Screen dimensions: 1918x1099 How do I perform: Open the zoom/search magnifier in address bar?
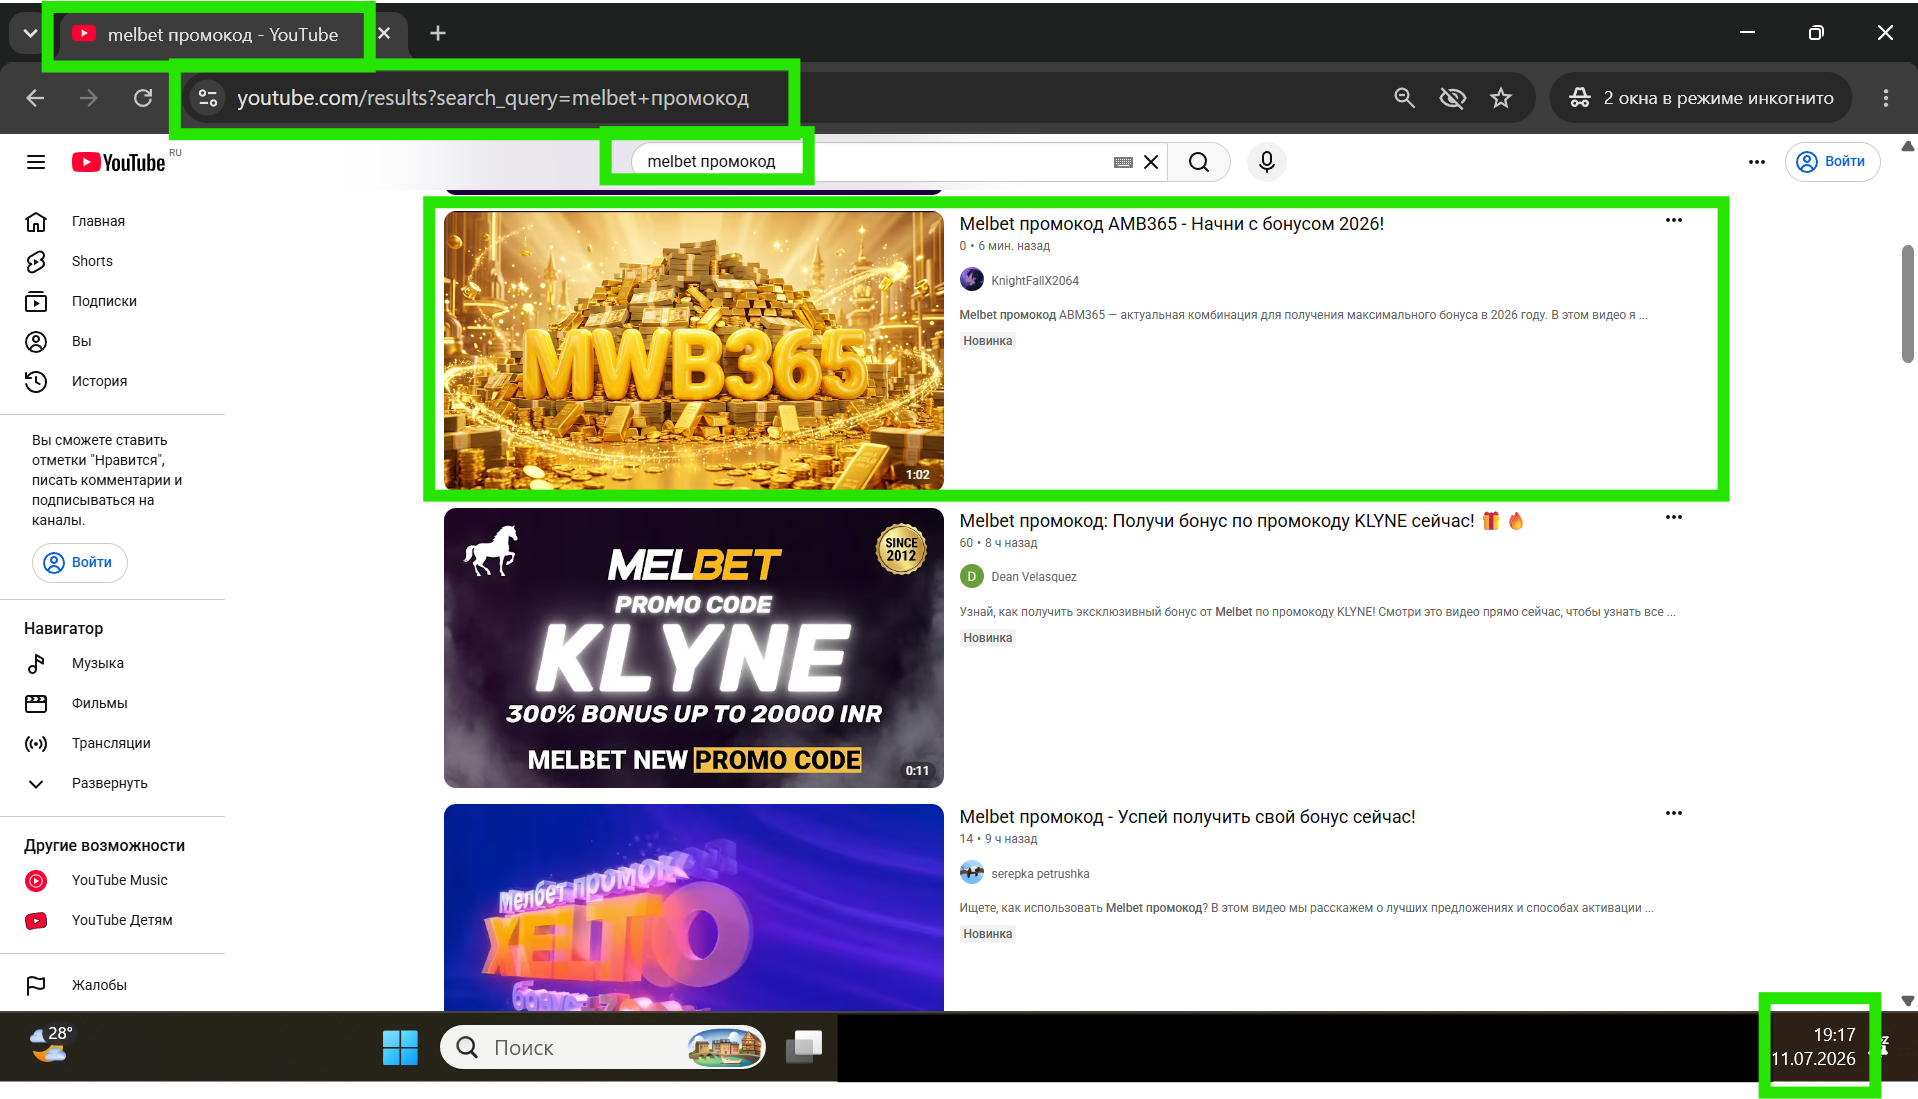1405,98
